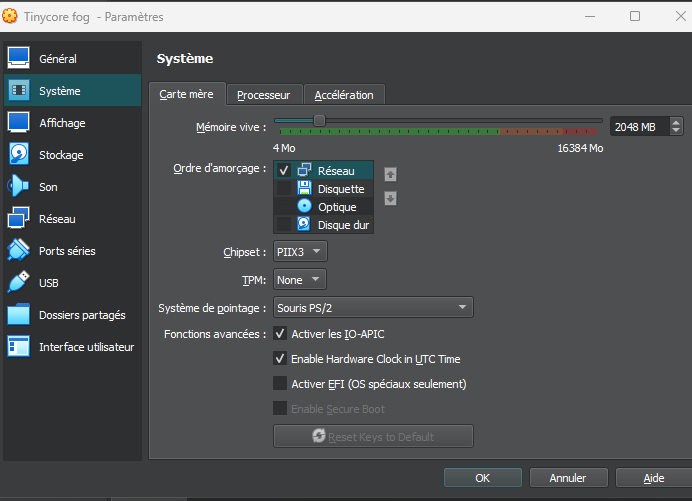Open the Dossiers partagés folder icon
Screen dimensions: 692x501
click(x=19, y=314)
